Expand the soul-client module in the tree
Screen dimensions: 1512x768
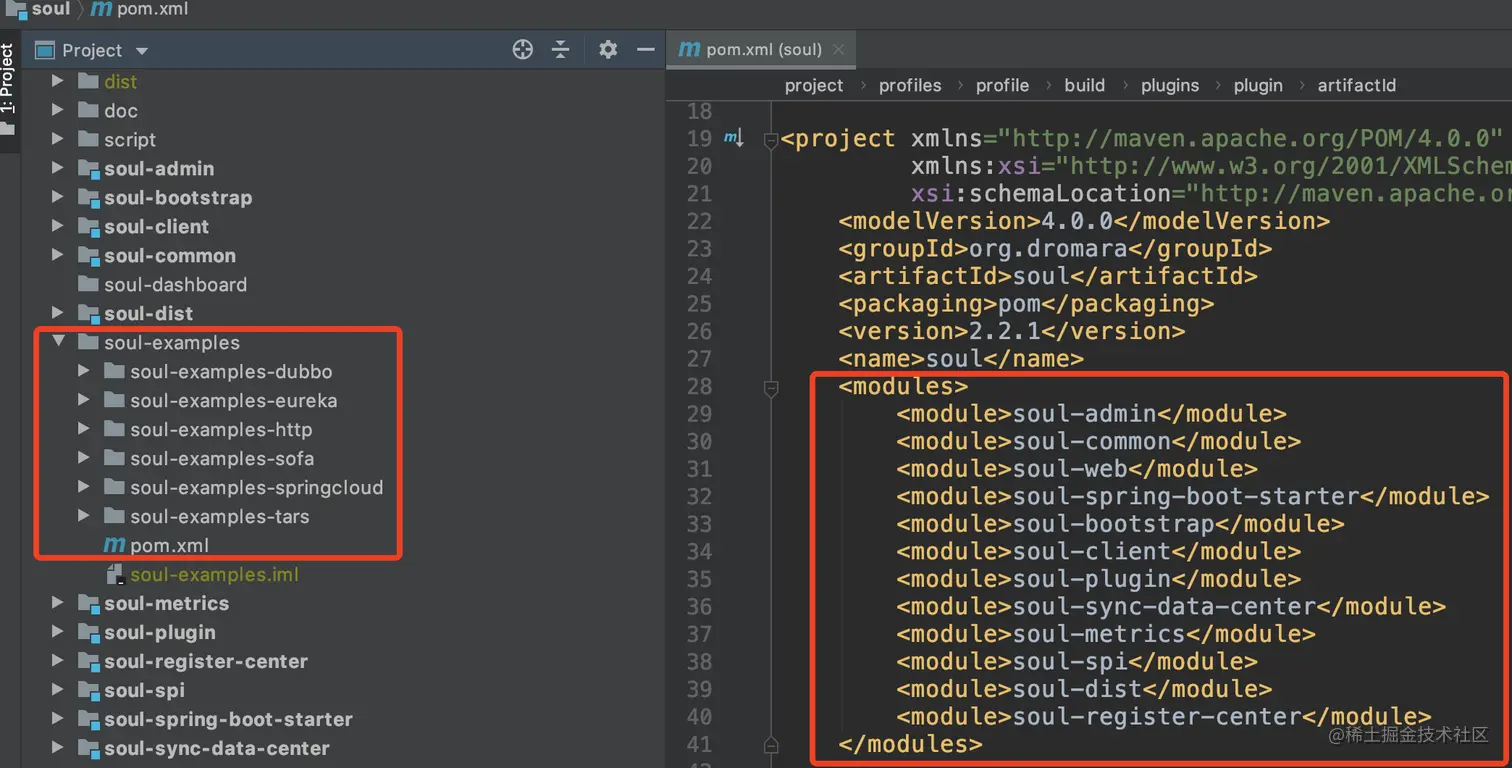coord(58,227)
